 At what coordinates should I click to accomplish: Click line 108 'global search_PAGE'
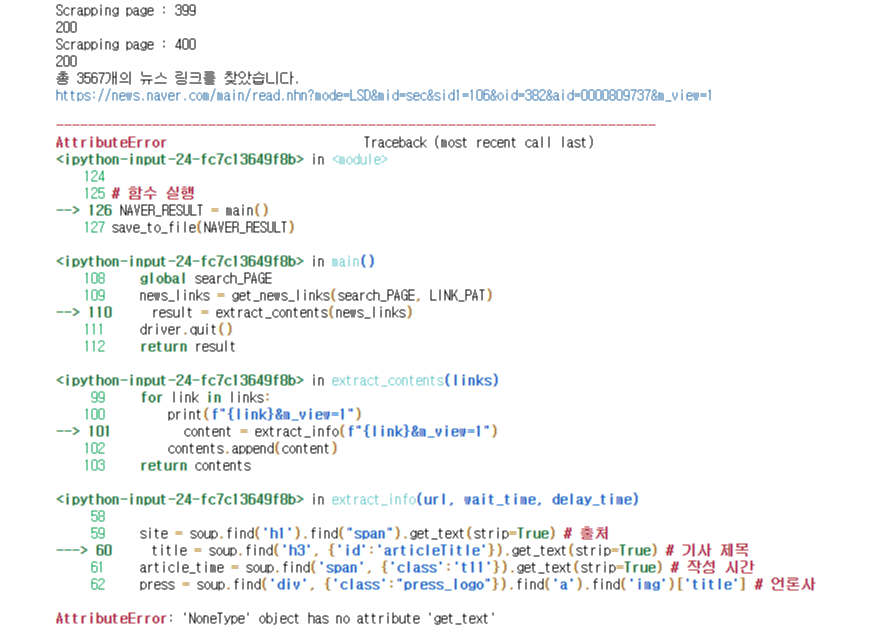pos(206,278)
